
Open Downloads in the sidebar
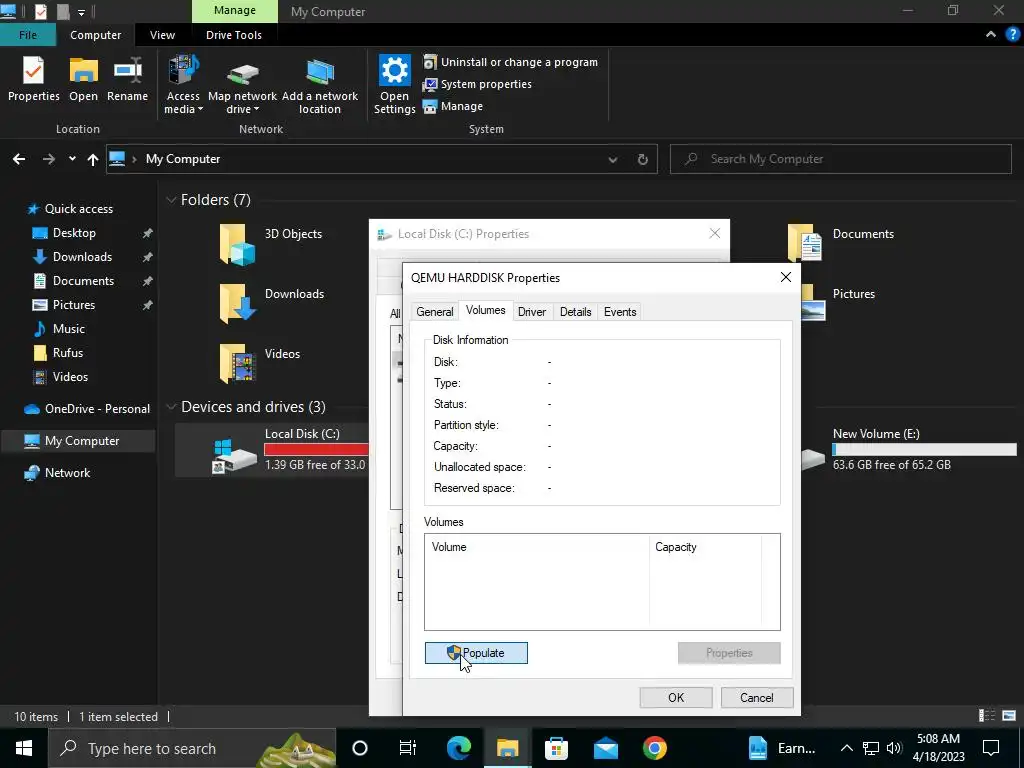click(x=82, y=257)
